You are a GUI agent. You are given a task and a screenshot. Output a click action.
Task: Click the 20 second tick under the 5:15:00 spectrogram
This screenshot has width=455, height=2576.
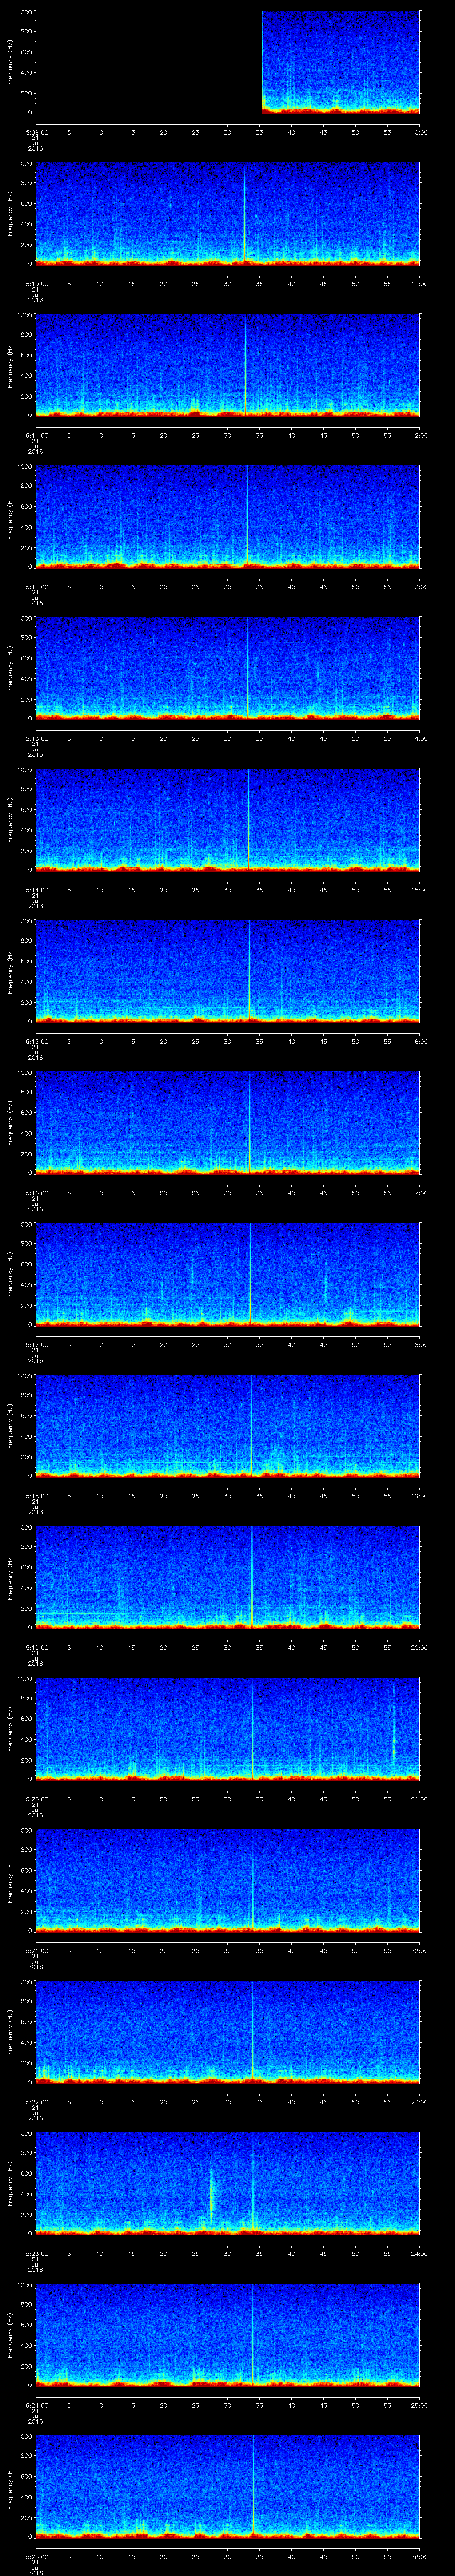164,1041
